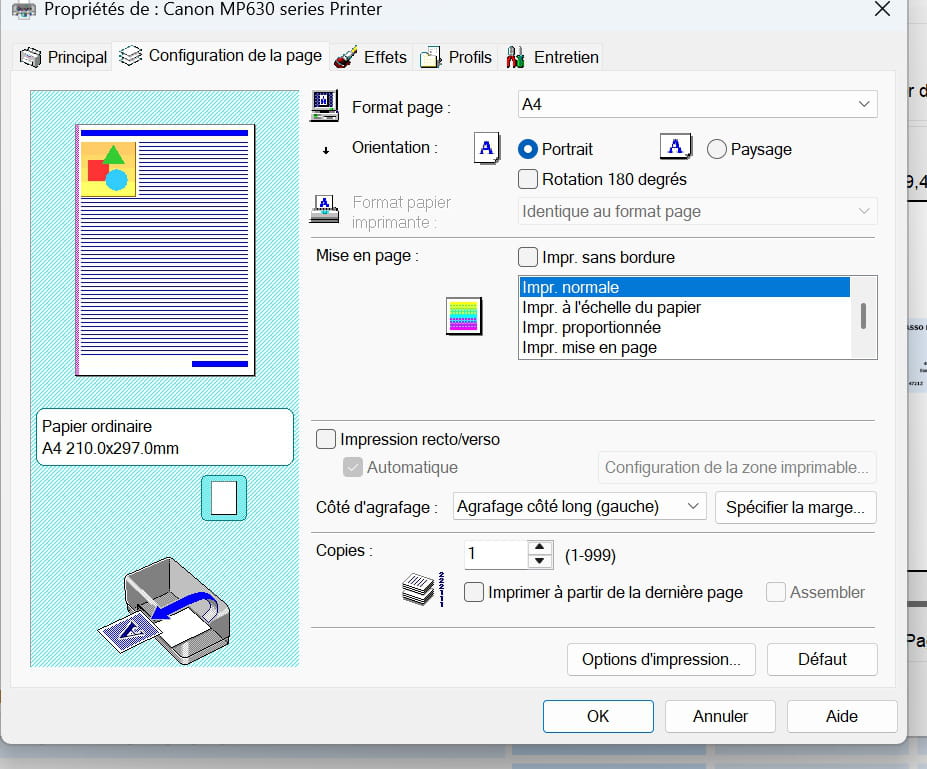Click the portrait orientation page icon
Screen dimensions: 927x769
(x=486, y=148)
